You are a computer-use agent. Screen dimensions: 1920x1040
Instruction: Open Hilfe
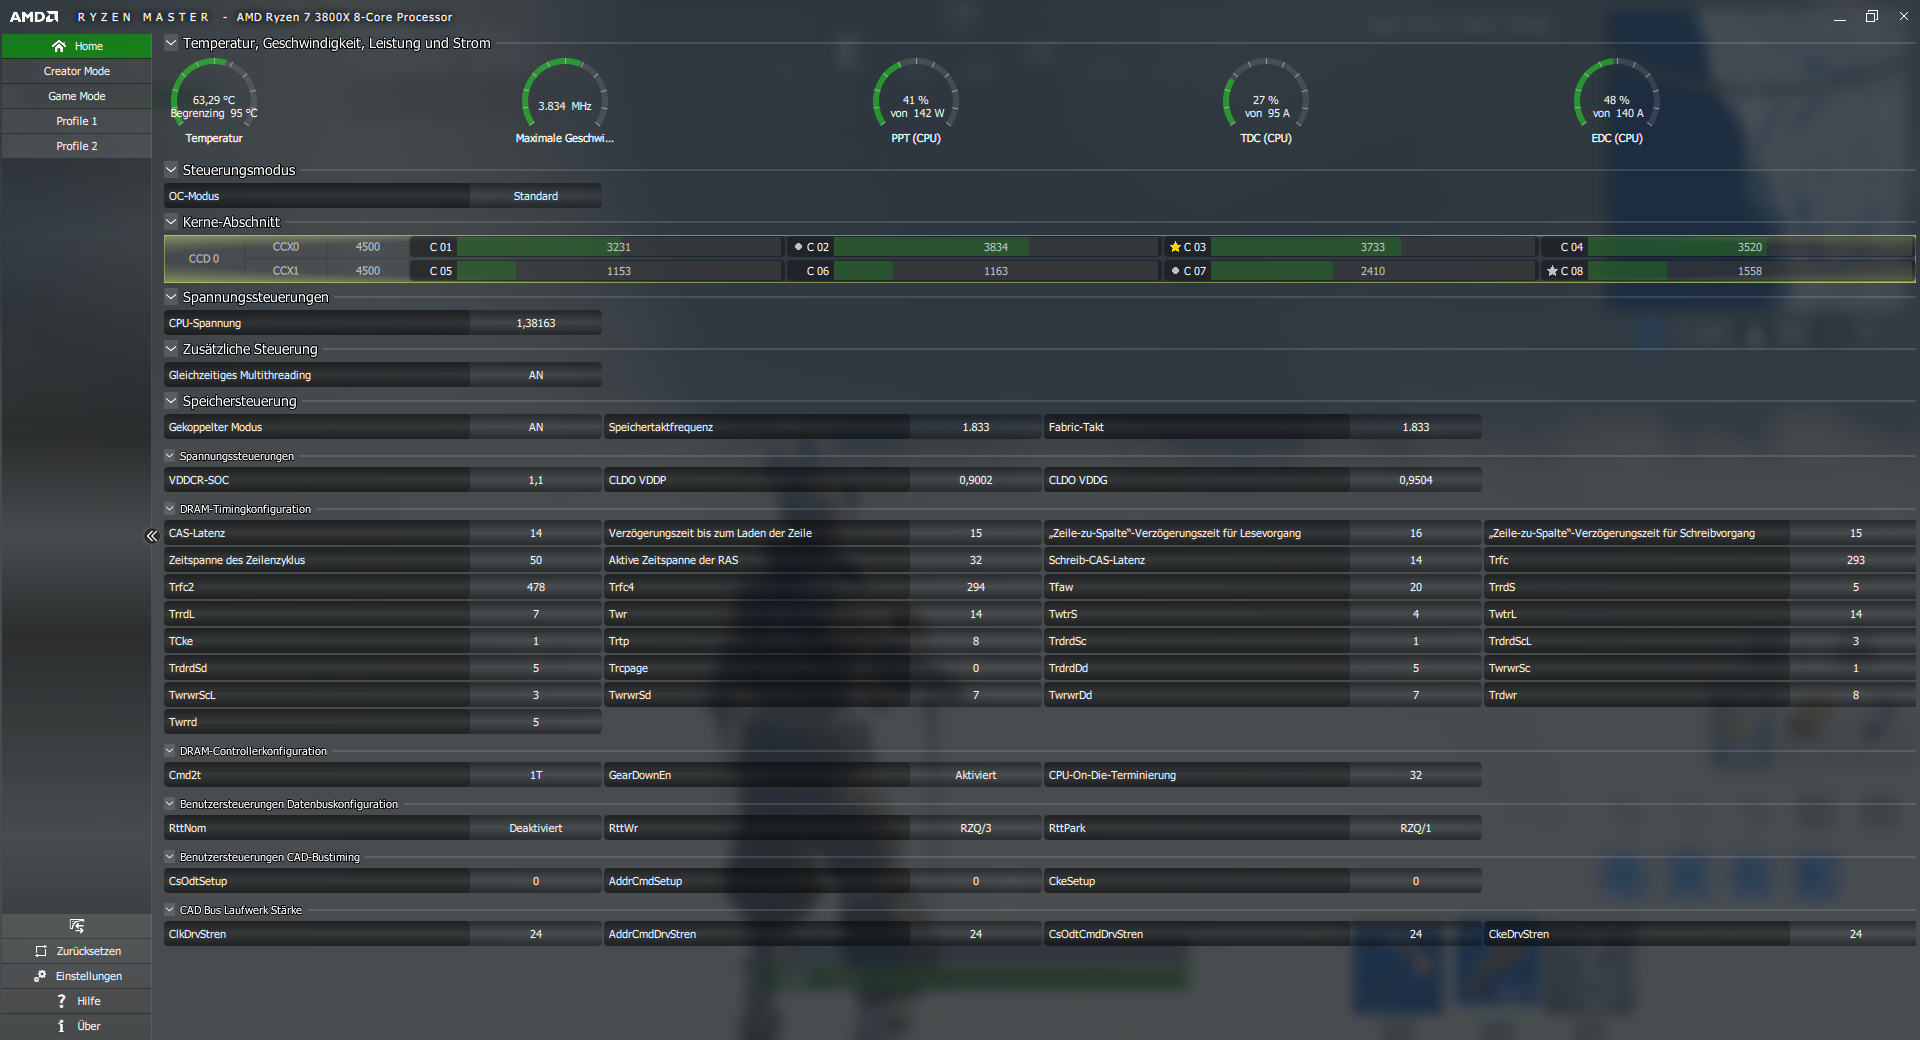click(x=77, y=1001)
